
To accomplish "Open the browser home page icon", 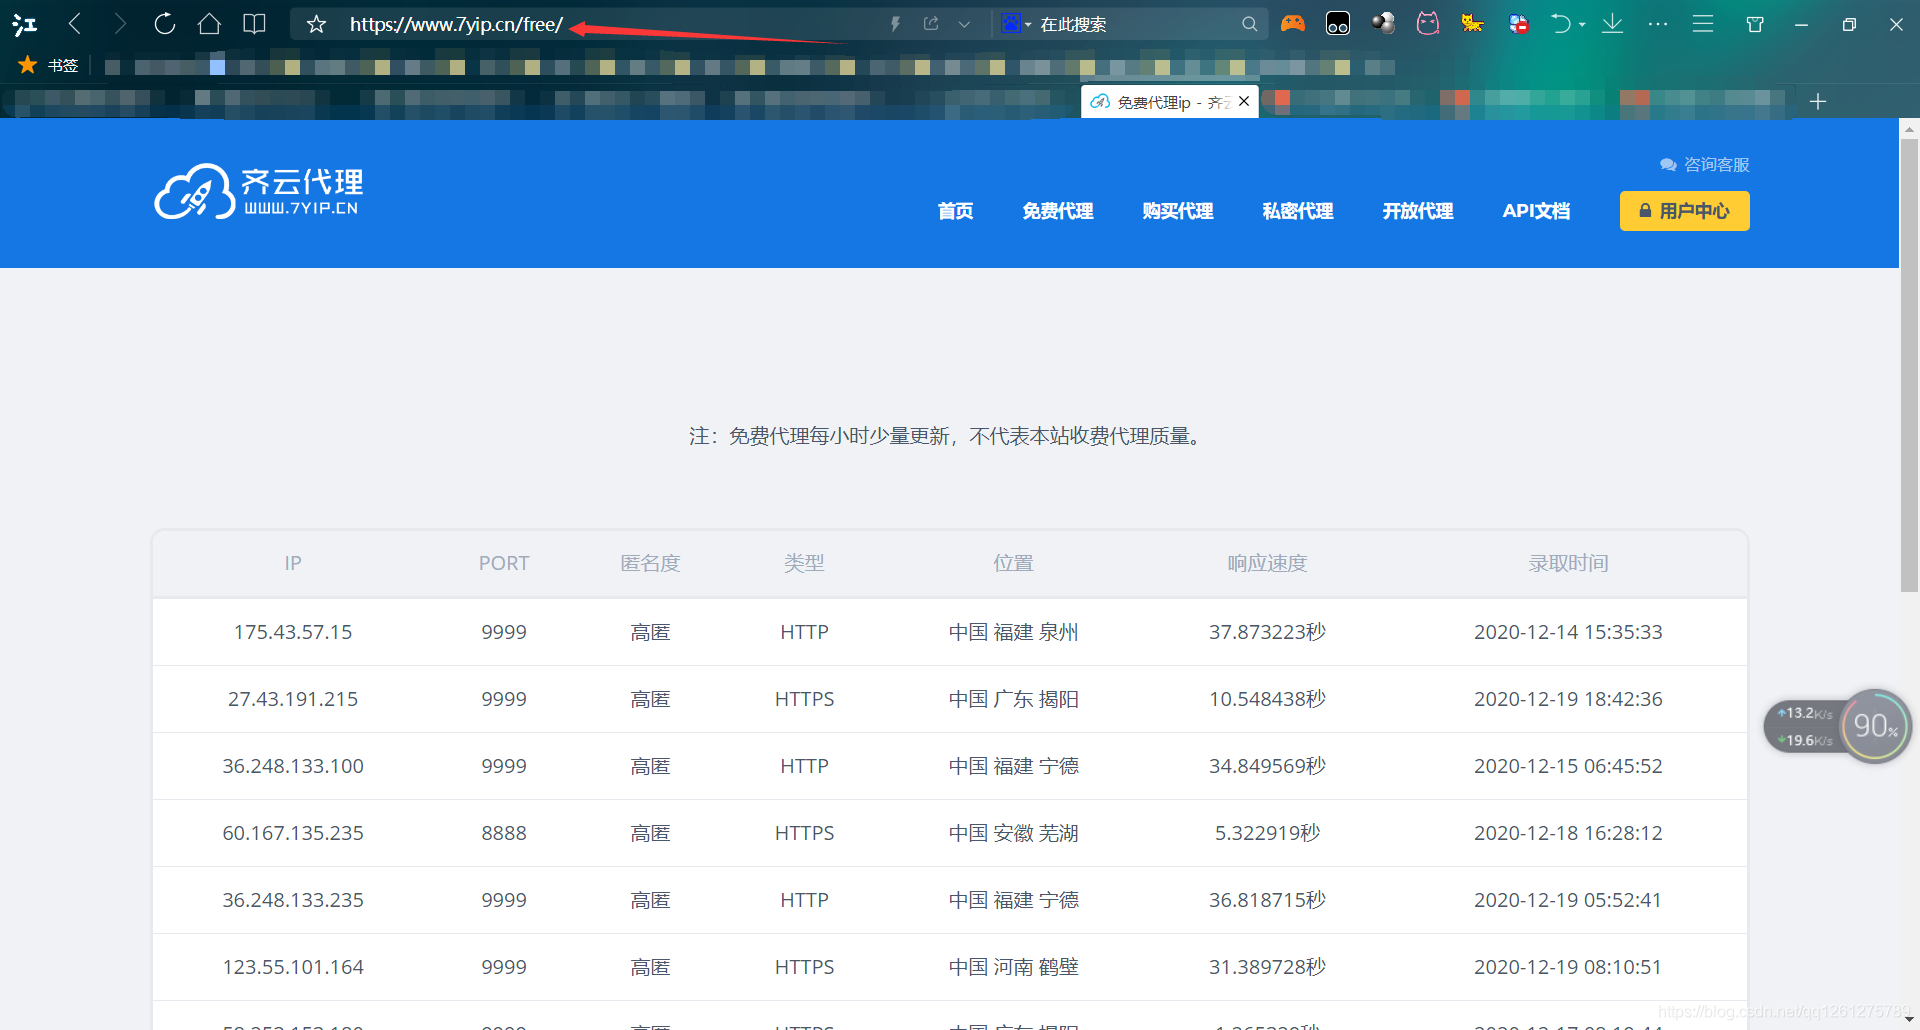I will 209,24.
